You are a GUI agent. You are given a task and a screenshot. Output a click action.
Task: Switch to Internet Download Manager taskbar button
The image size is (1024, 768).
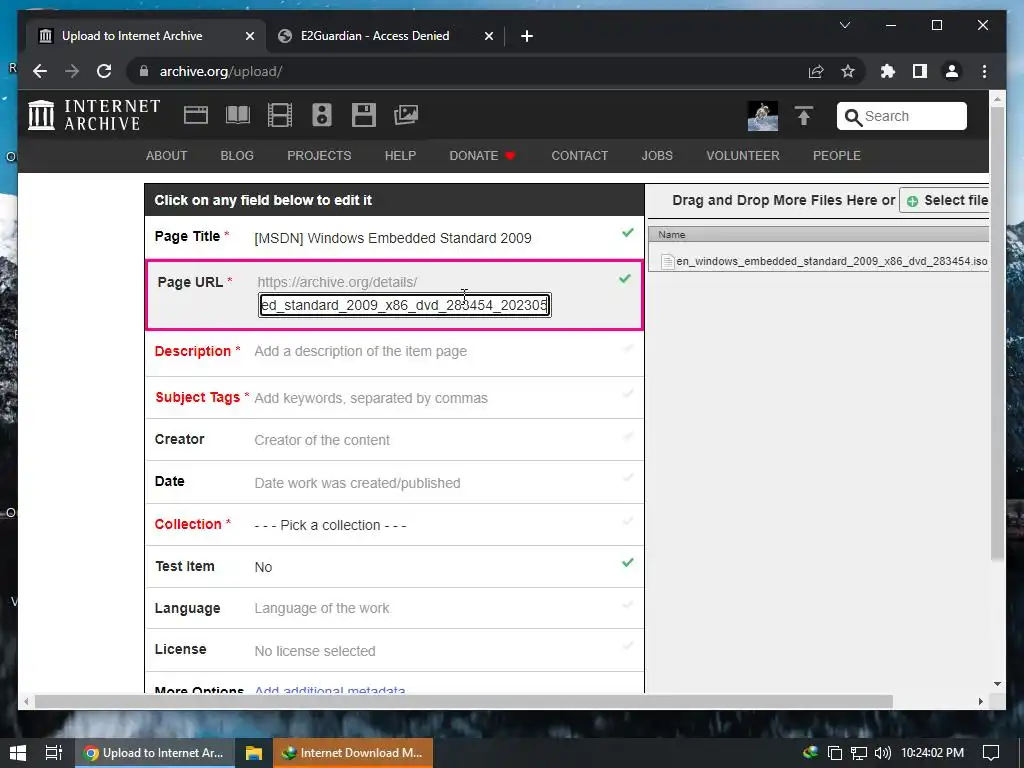point(353,753)
